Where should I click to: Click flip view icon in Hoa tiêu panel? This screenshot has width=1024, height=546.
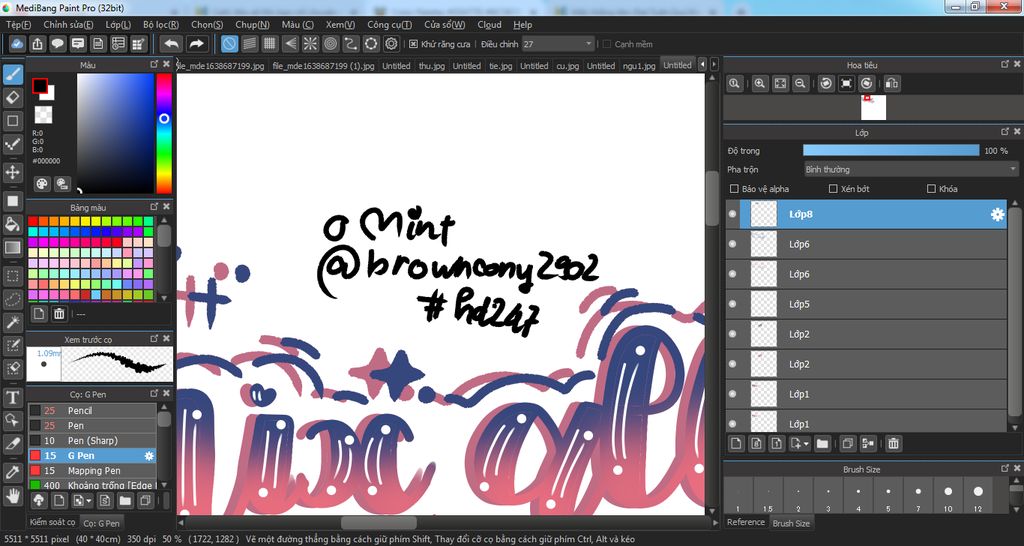pyautogui.click(x=891, y=83)
